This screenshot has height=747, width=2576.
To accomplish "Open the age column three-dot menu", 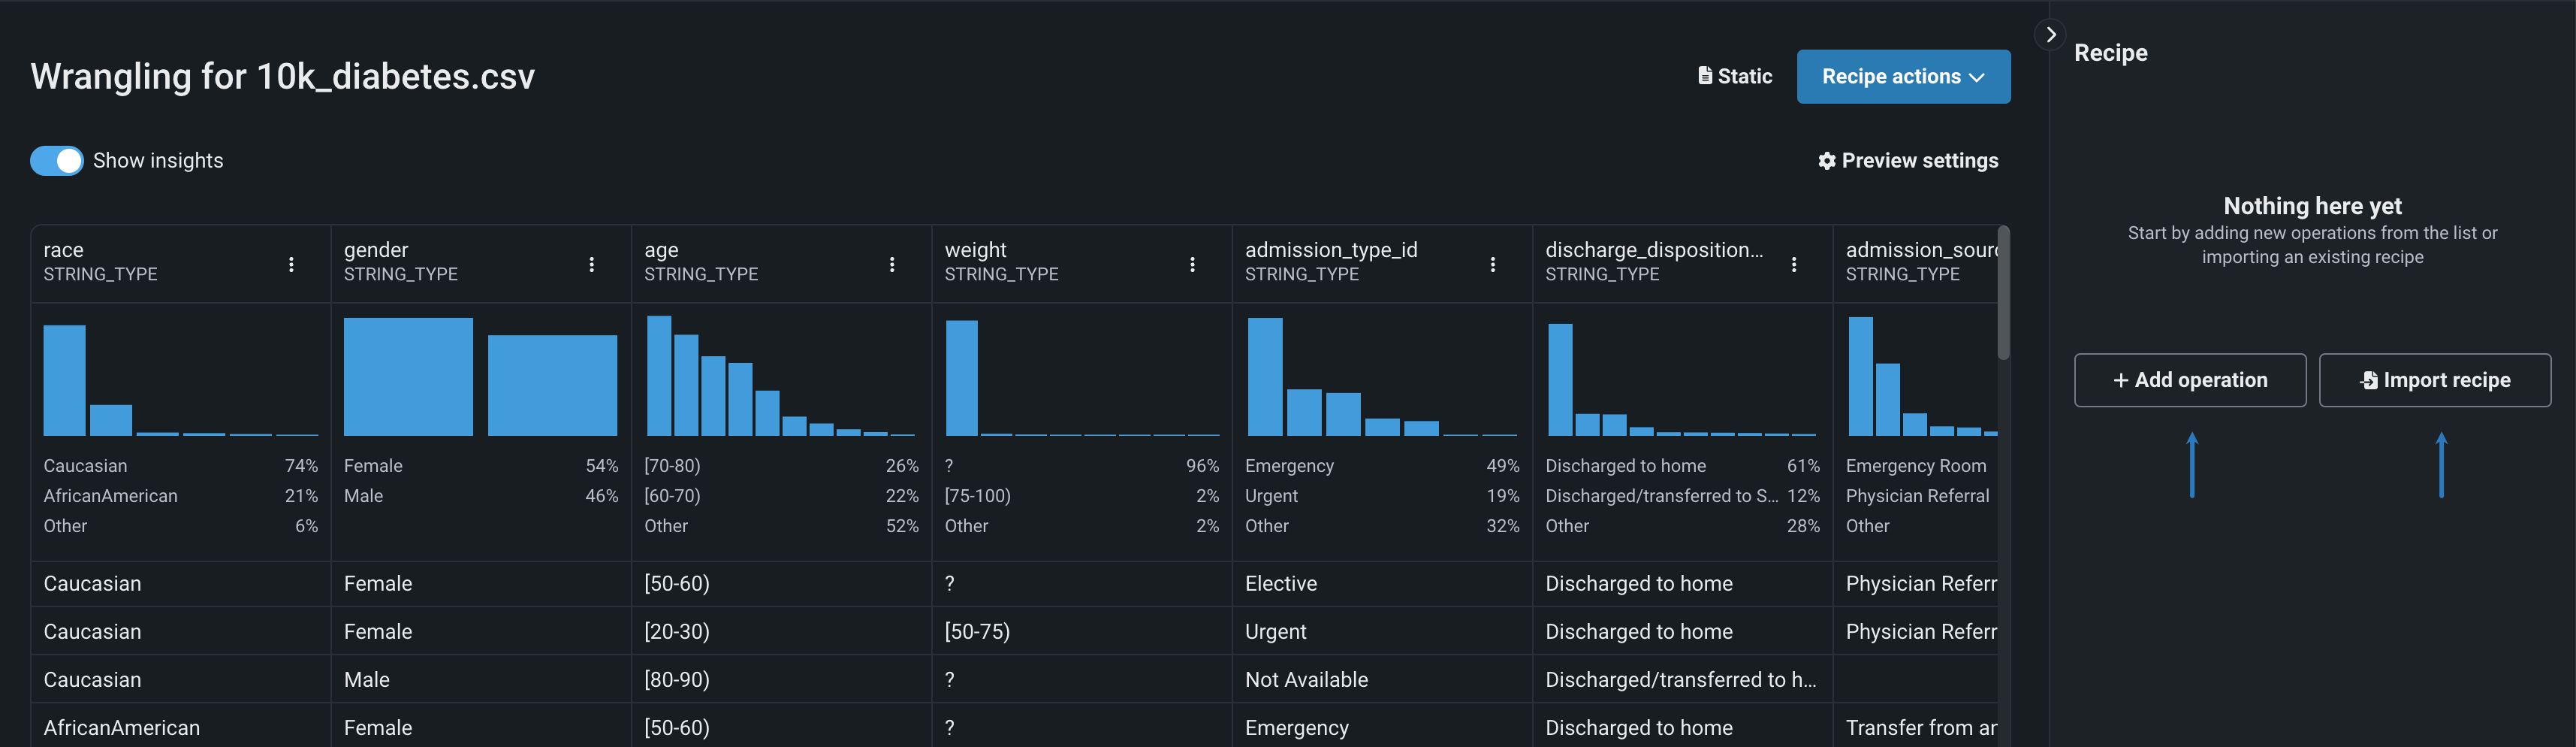I will tap(892, 264).
